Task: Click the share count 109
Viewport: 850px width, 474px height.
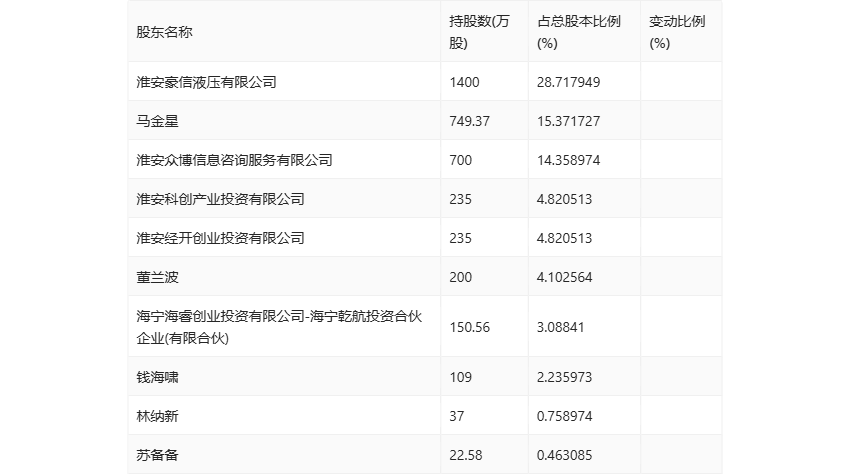Action: pos(460,377)
